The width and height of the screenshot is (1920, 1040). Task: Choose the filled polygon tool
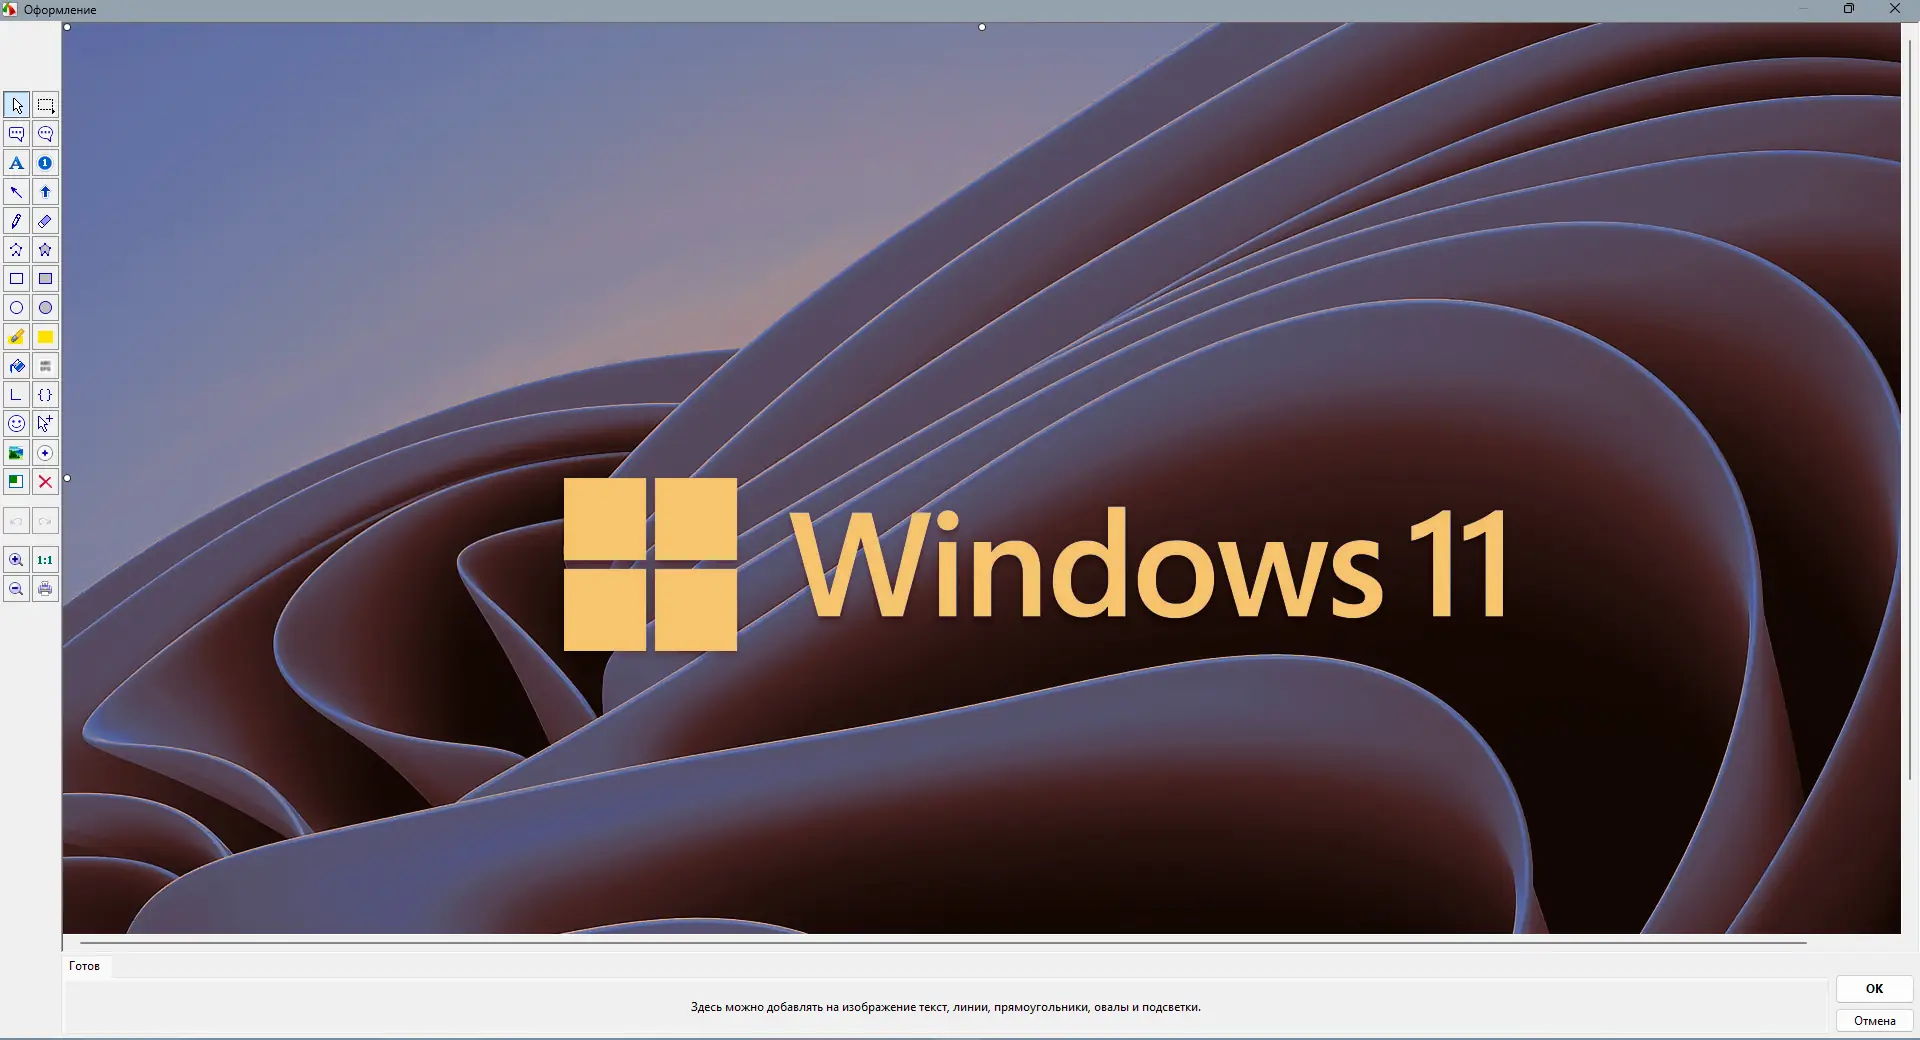(x=45, y=250)
